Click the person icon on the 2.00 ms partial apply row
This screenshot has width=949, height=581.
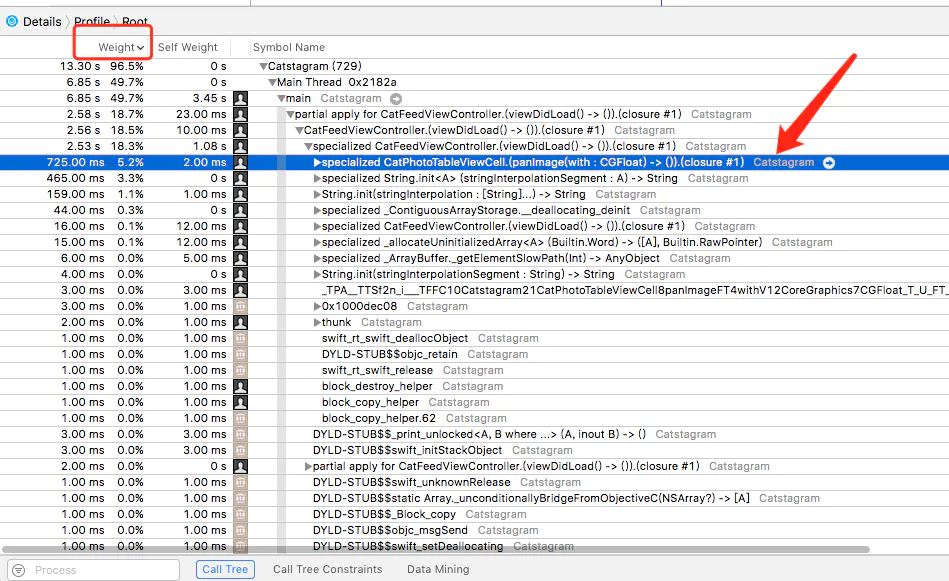click(x=241, y=467)
